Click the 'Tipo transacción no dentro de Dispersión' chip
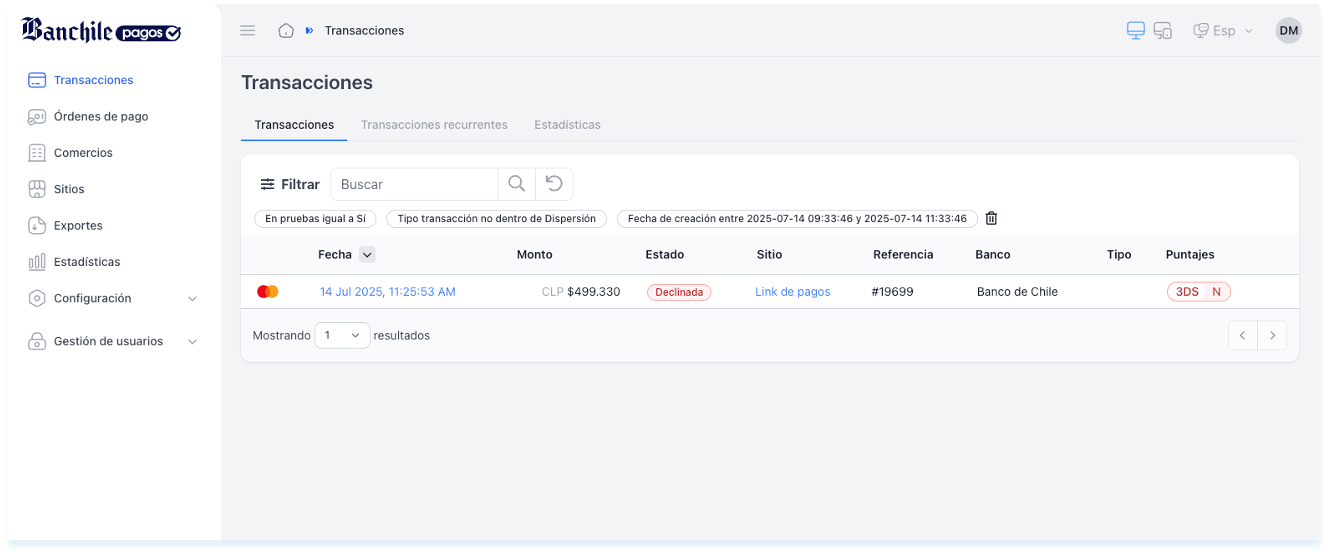The height and width of the screenshot is (554, 1330). click(496, 219)
